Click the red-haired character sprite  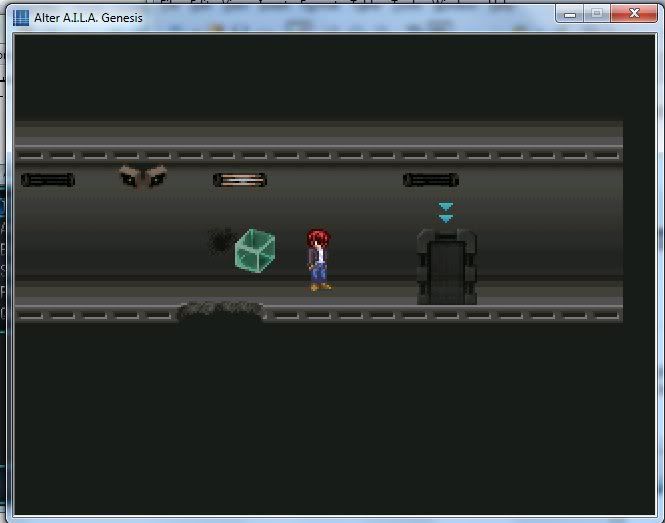319,260
